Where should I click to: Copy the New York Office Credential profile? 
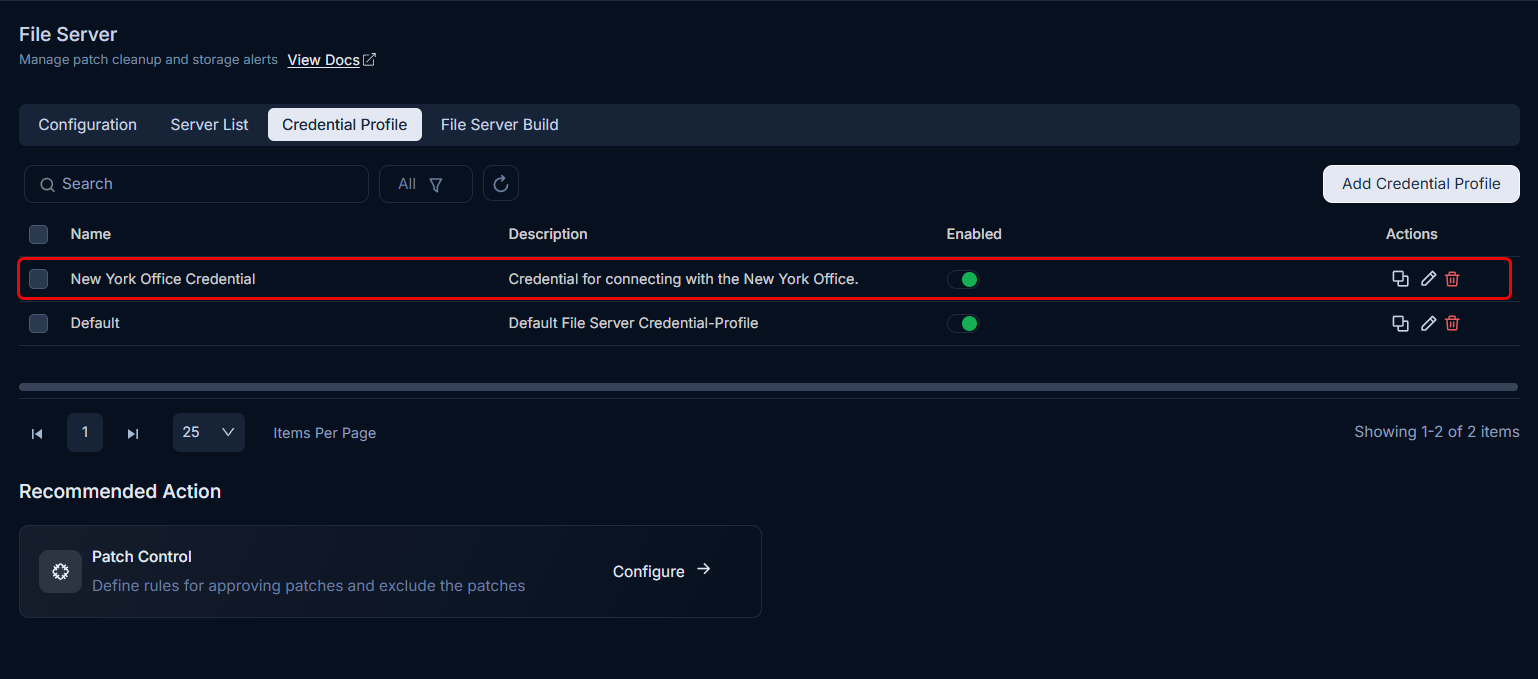(x=1400, y=279)
